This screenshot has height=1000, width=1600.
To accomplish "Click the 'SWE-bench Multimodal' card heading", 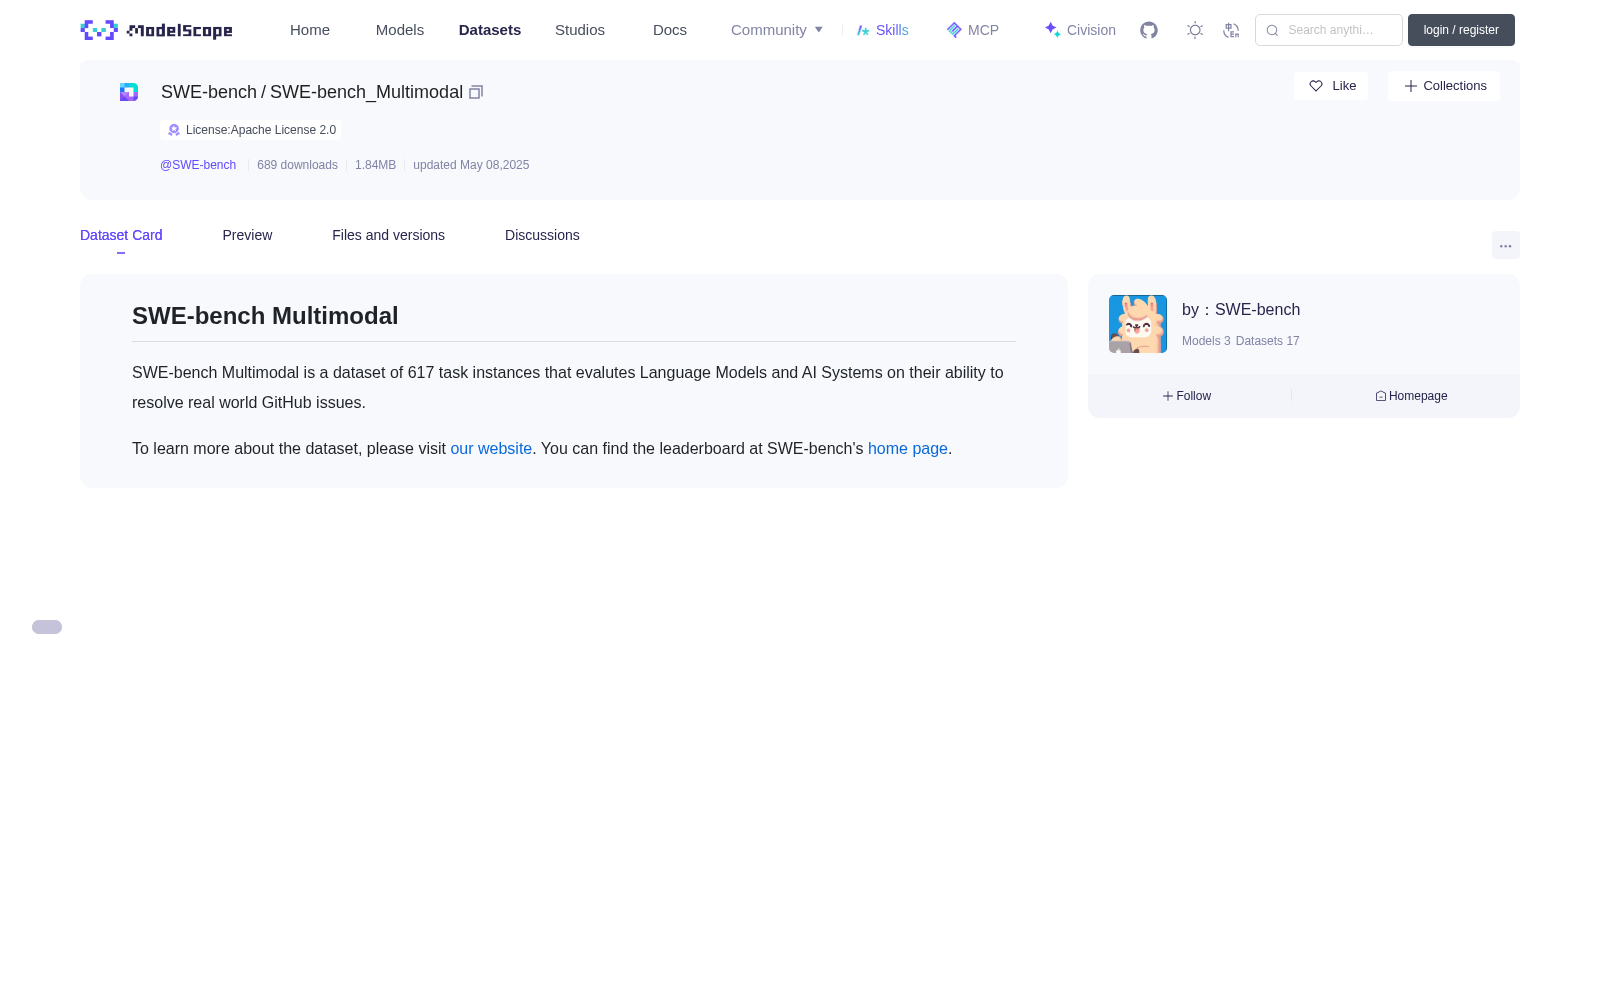I will (265, 316).
